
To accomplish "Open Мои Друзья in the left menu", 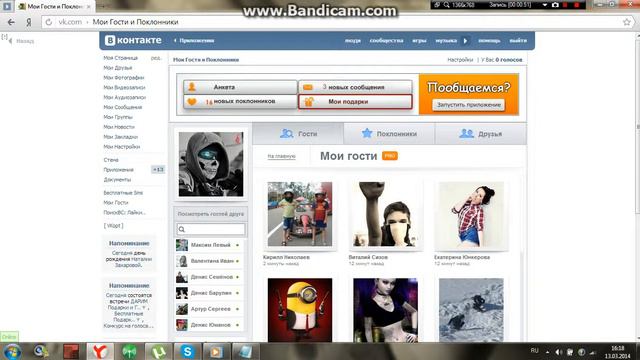I will 118,68.
